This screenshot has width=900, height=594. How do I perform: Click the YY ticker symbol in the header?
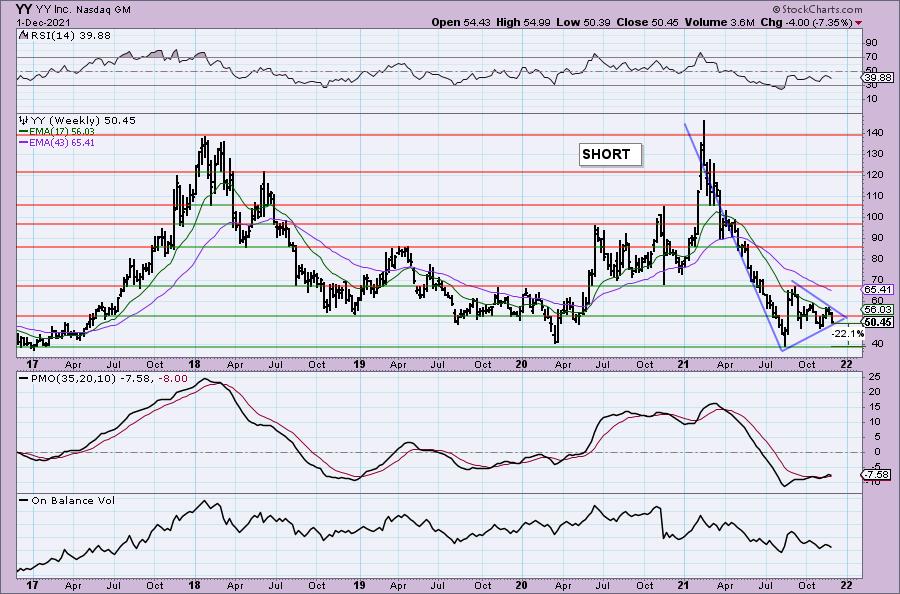(24, 9)
